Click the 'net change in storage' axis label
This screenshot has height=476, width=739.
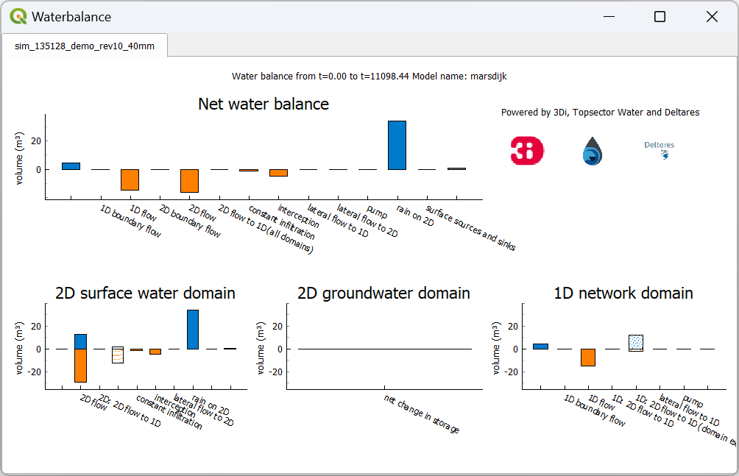coord(421,414)
